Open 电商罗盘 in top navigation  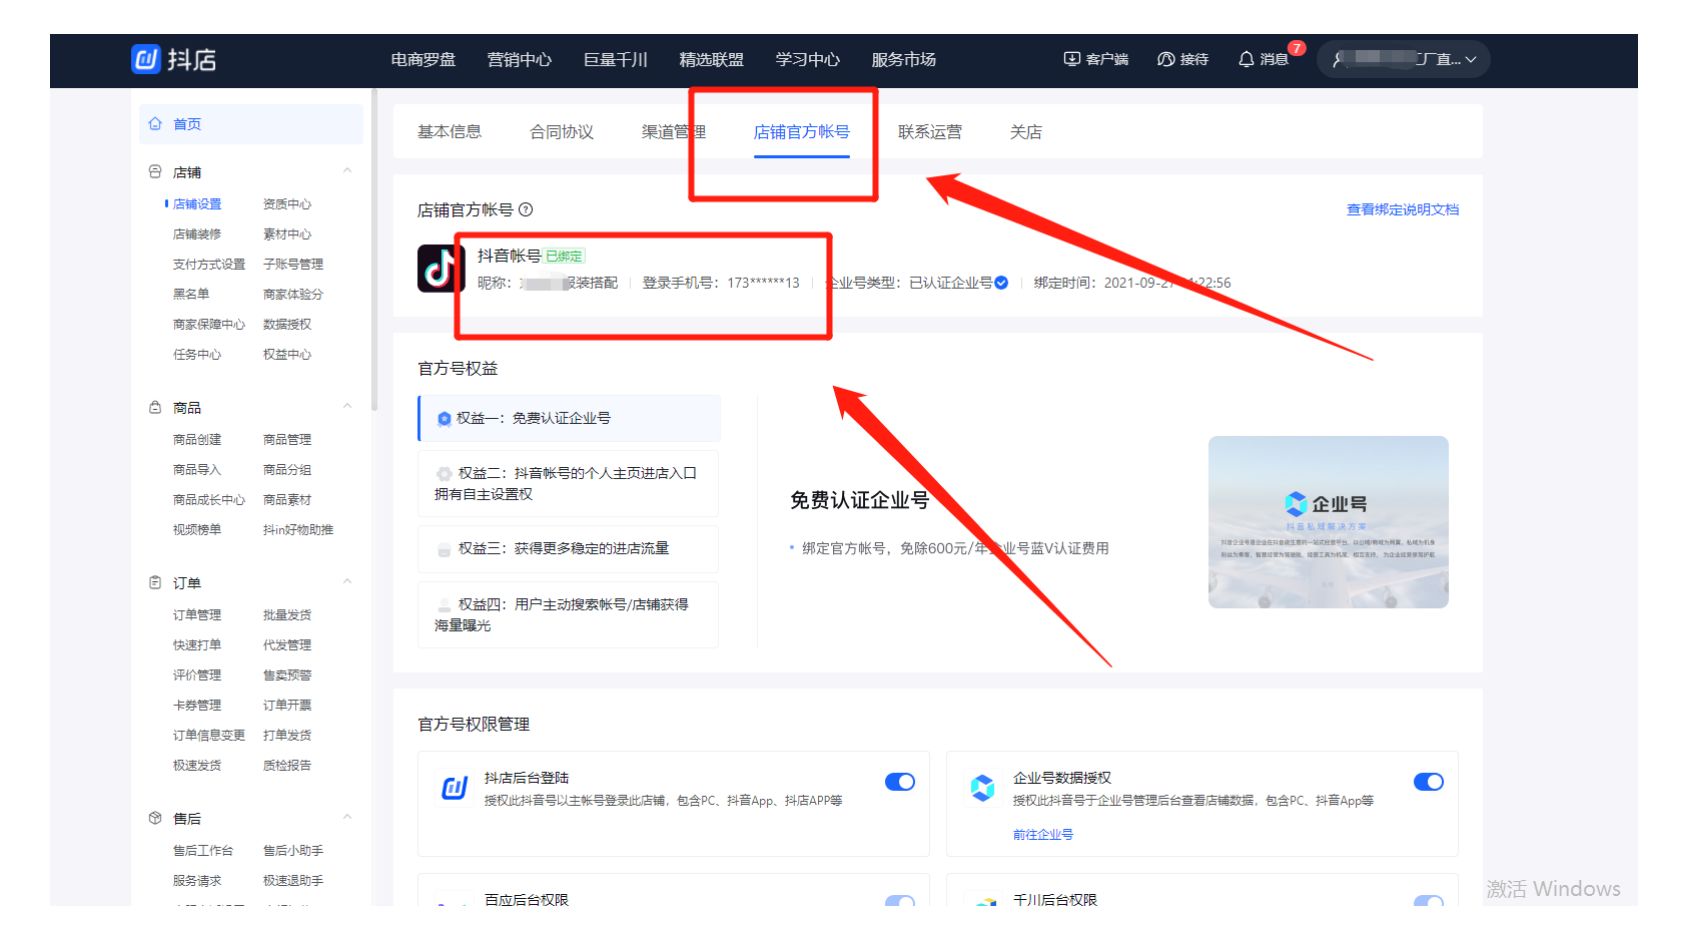point(423,60)
